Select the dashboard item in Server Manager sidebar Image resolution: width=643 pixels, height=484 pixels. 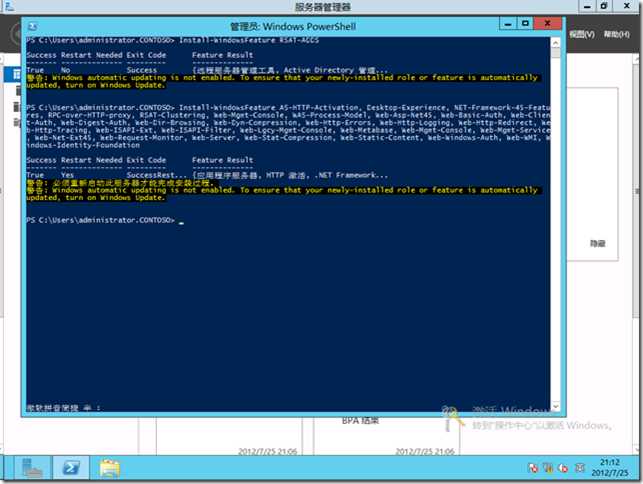13,74
